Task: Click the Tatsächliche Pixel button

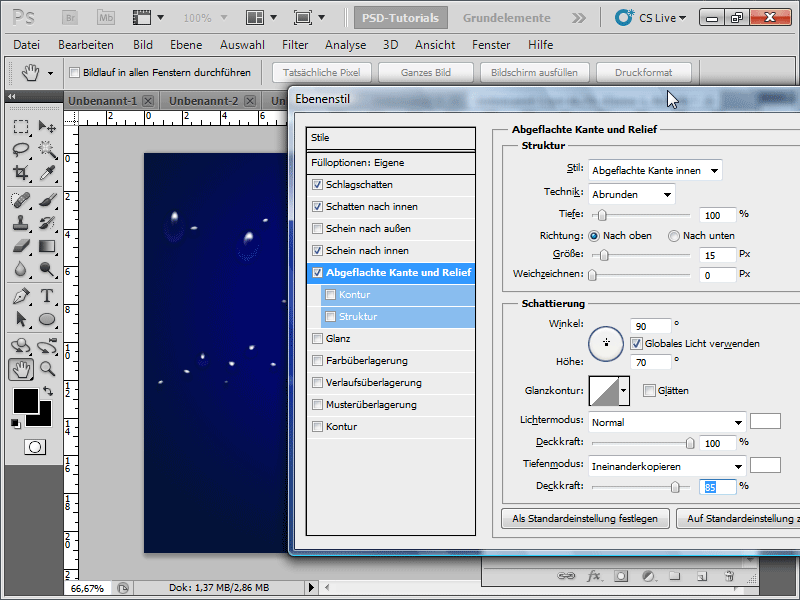Action: [x=321, y=72]
